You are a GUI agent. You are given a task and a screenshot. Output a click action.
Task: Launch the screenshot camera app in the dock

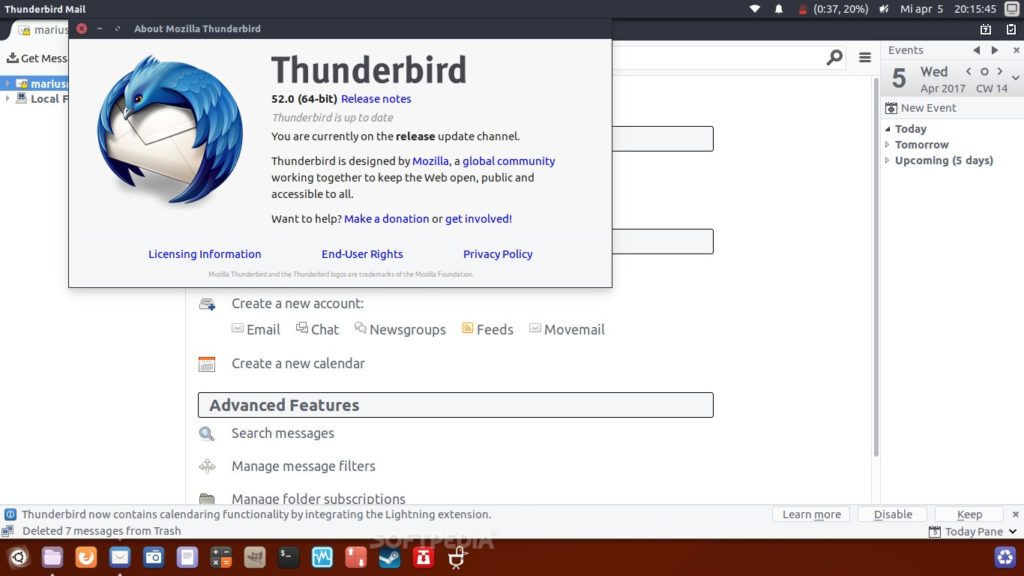[x=153, y=557]
